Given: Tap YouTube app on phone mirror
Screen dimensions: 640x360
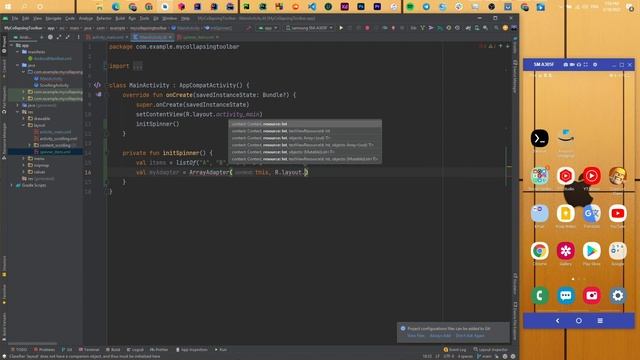Looking at the screenshot, I should point(618,213).
